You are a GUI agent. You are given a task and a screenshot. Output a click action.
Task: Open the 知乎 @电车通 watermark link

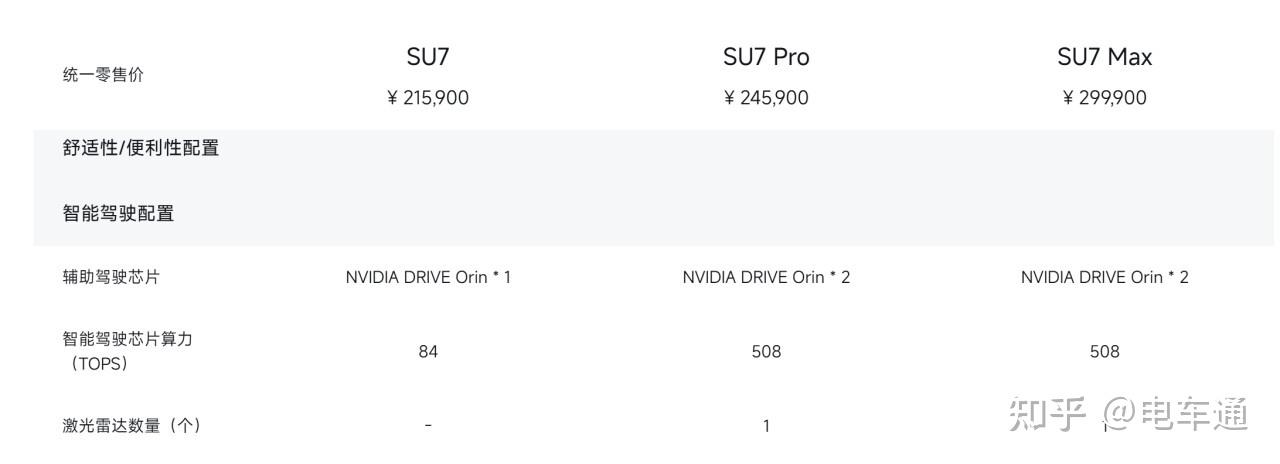click(1128, 413)
